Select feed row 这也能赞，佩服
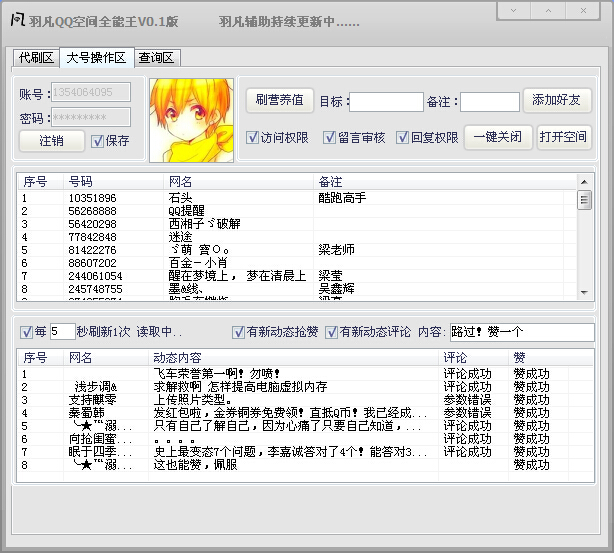This screenshot has height=553, width=614. click(x=305, y=465)
